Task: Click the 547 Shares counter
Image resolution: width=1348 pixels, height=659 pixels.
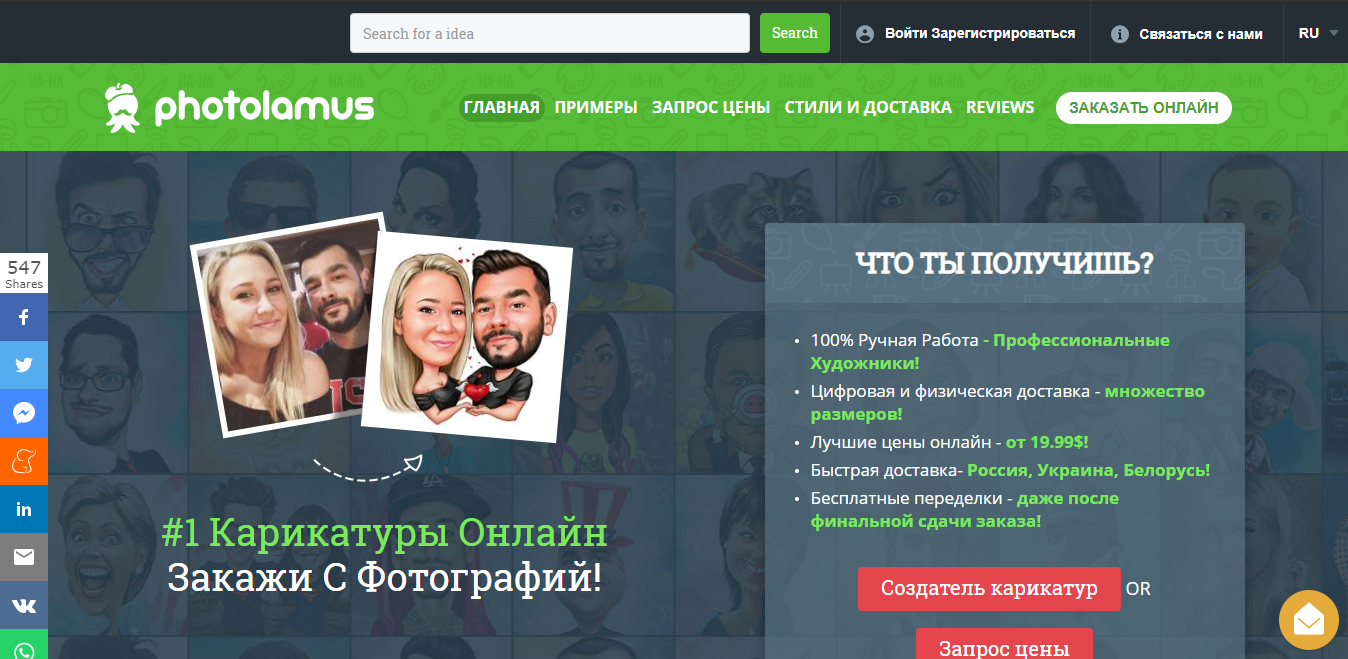Action: click(x=24, y=274)
